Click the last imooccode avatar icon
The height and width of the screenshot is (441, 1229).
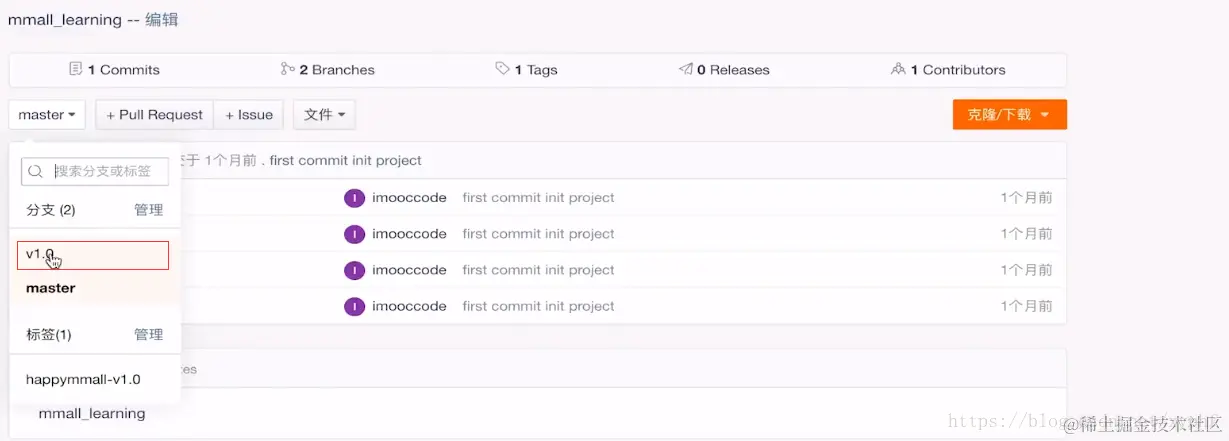click(353, 306)
